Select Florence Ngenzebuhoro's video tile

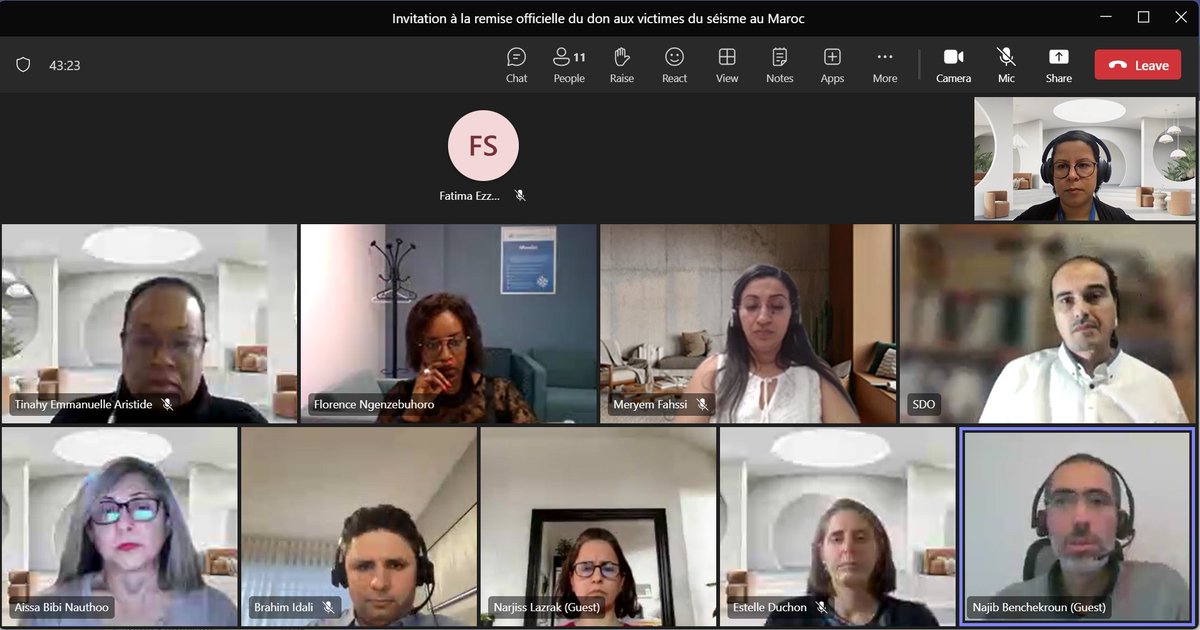pos(449,324)
